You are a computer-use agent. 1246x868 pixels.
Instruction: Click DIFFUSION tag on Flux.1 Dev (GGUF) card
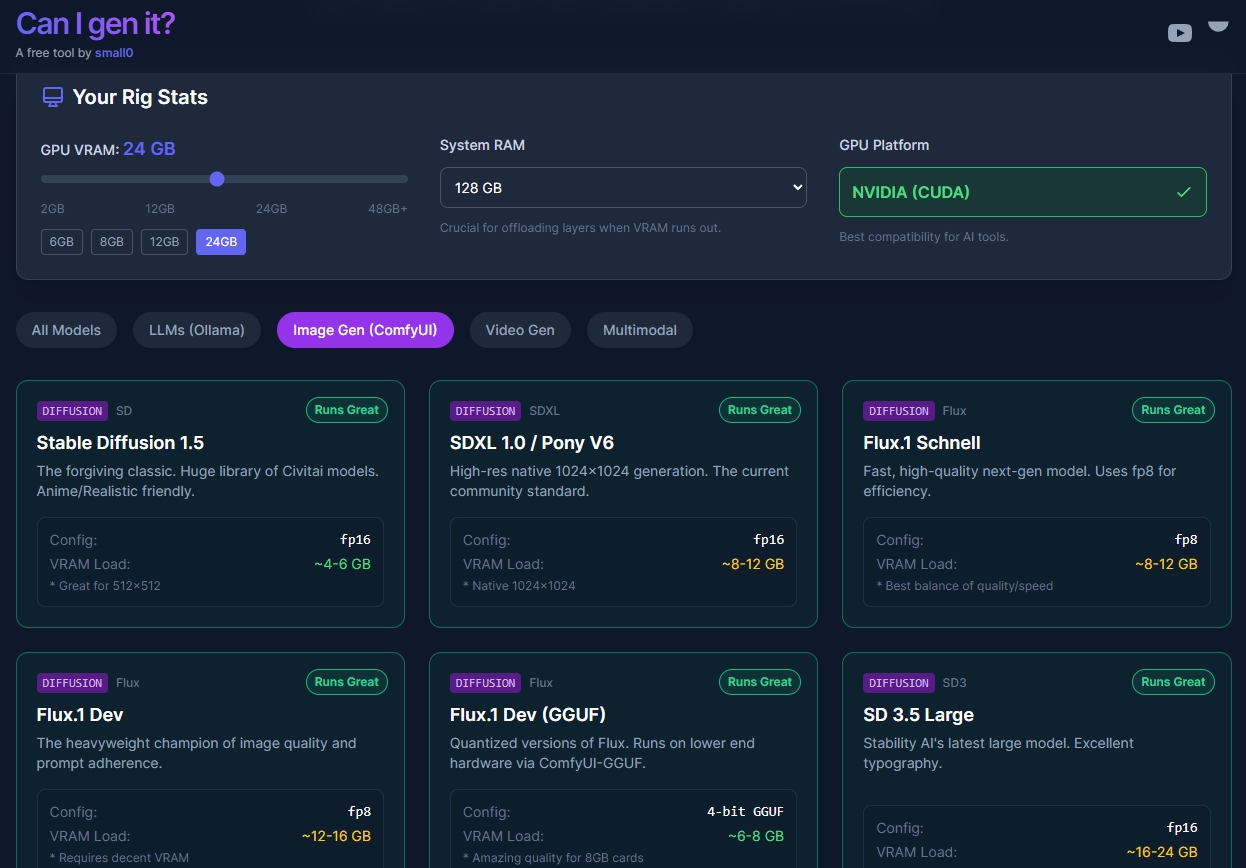[485, 683]
